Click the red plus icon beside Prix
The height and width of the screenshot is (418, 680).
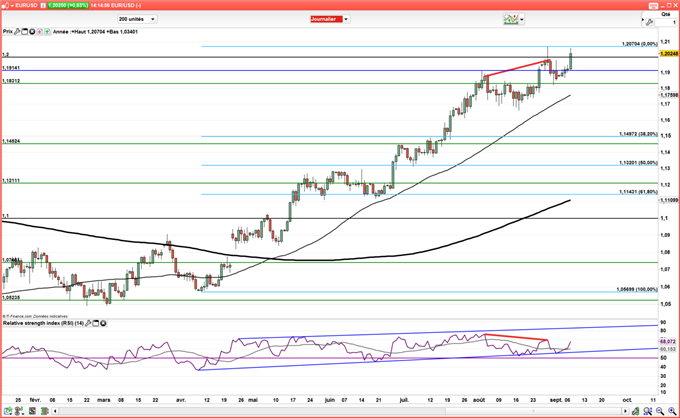[x=39, y=32]
